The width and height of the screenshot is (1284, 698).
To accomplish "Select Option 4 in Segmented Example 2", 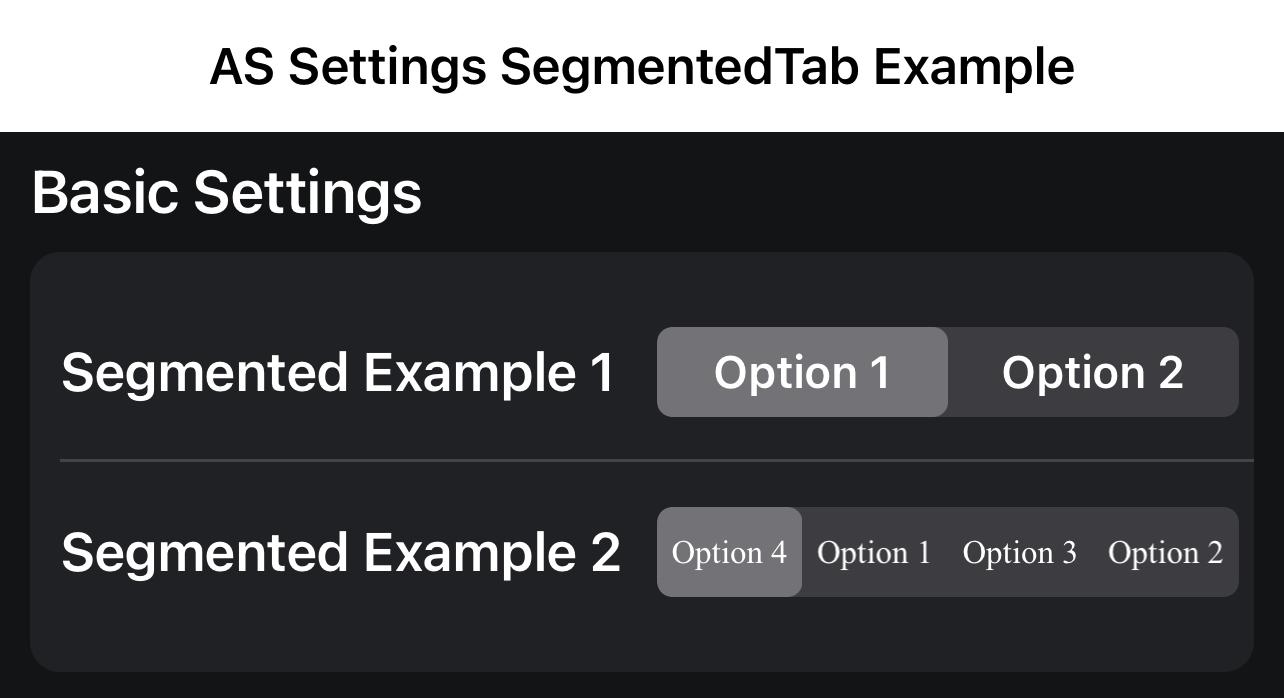I will pyautogui.click(x=729, y=552).
